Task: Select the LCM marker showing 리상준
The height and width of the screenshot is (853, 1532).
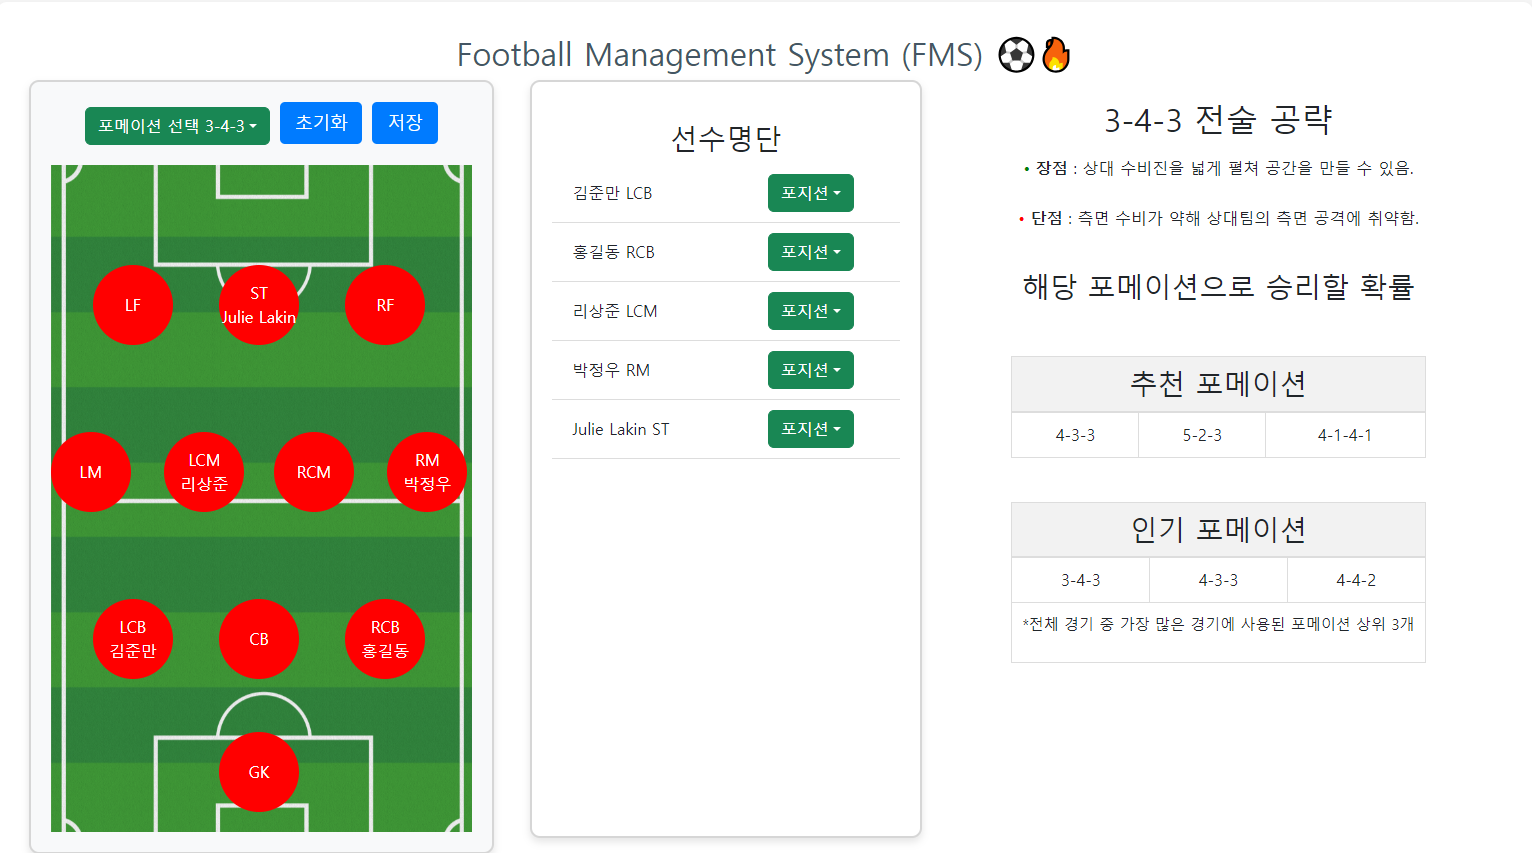Action: (x=204, y=471)
